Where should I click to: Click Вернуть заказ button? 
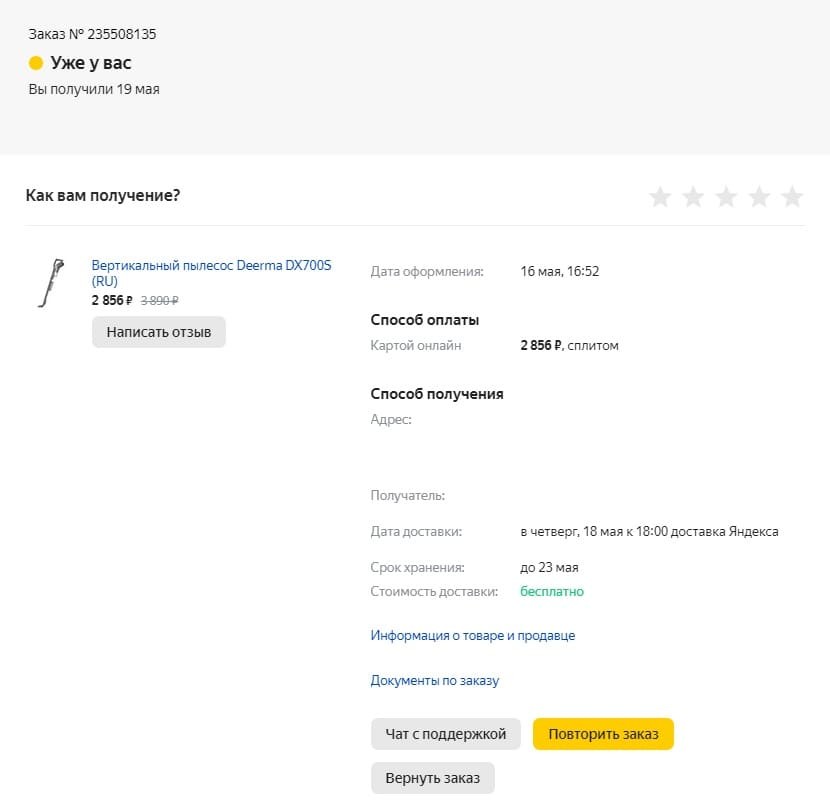[432, 778]
